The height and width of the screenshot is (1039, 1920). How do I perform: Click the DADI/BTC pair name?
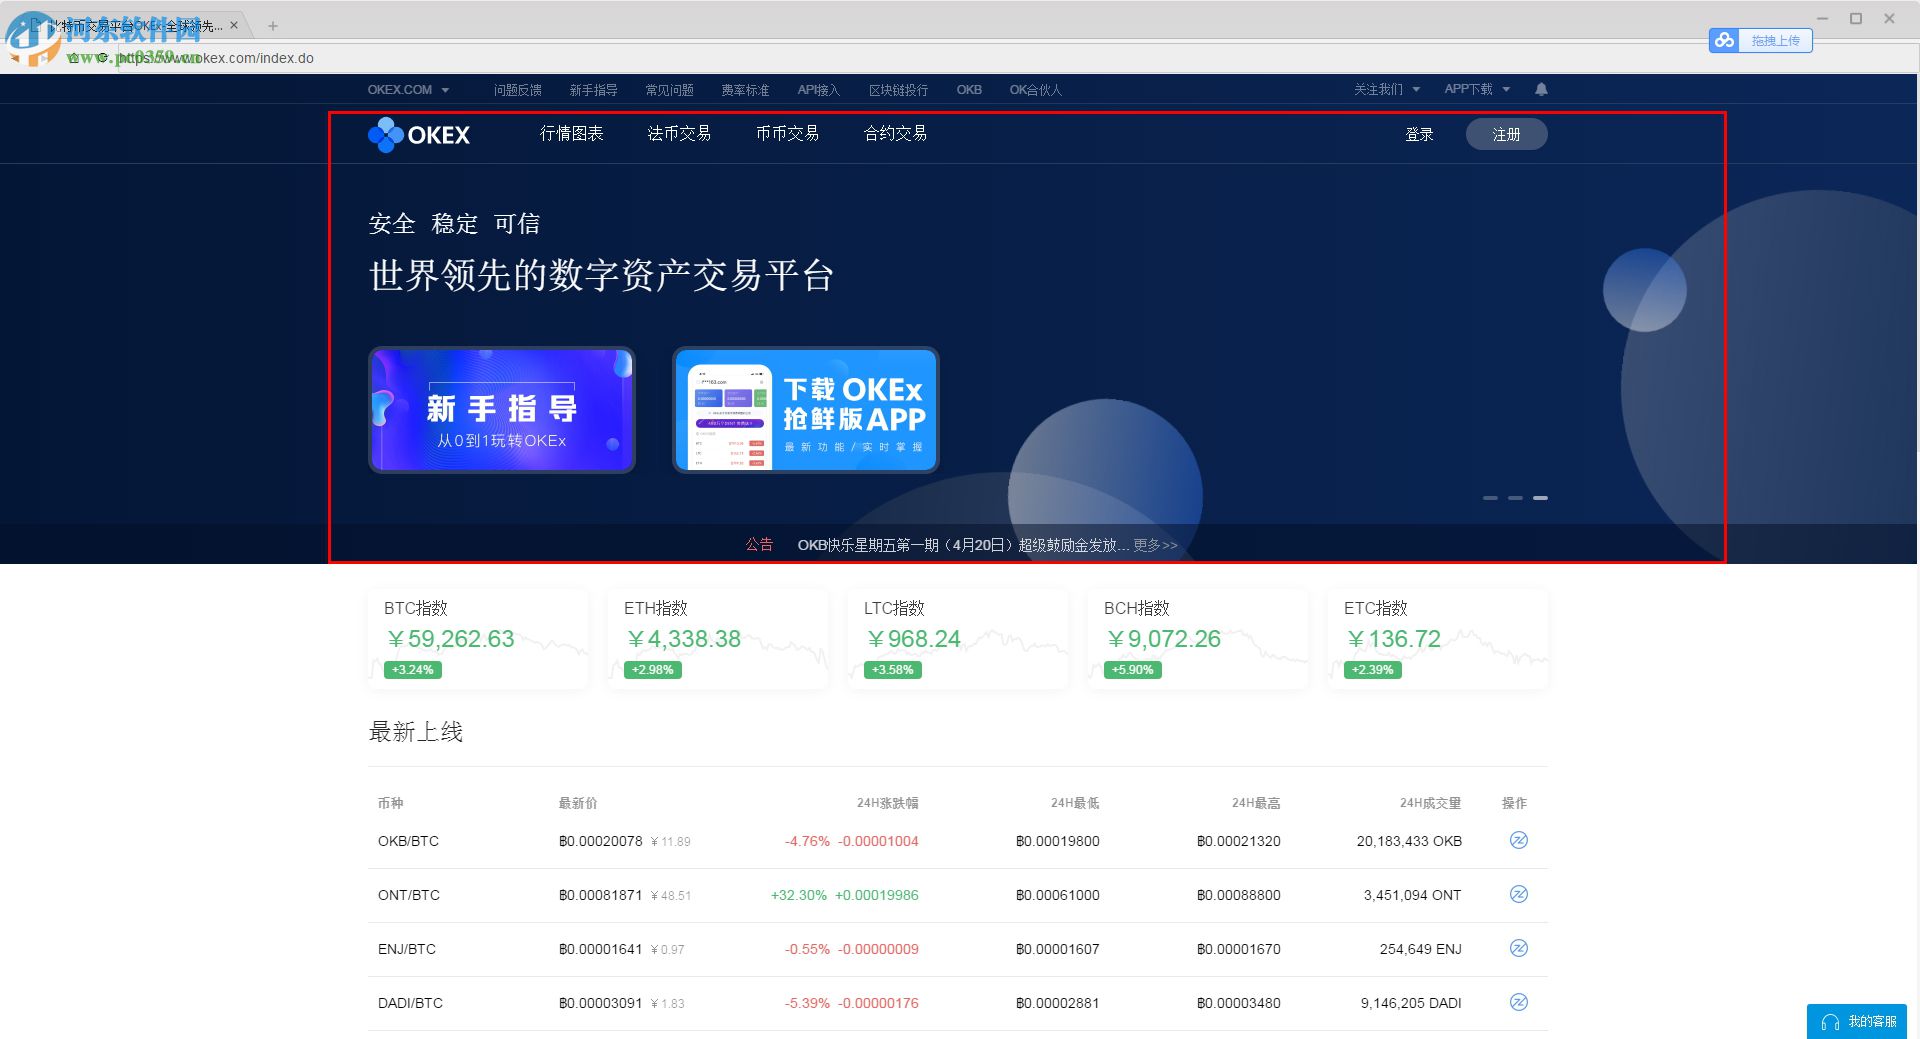(410, 1003)
